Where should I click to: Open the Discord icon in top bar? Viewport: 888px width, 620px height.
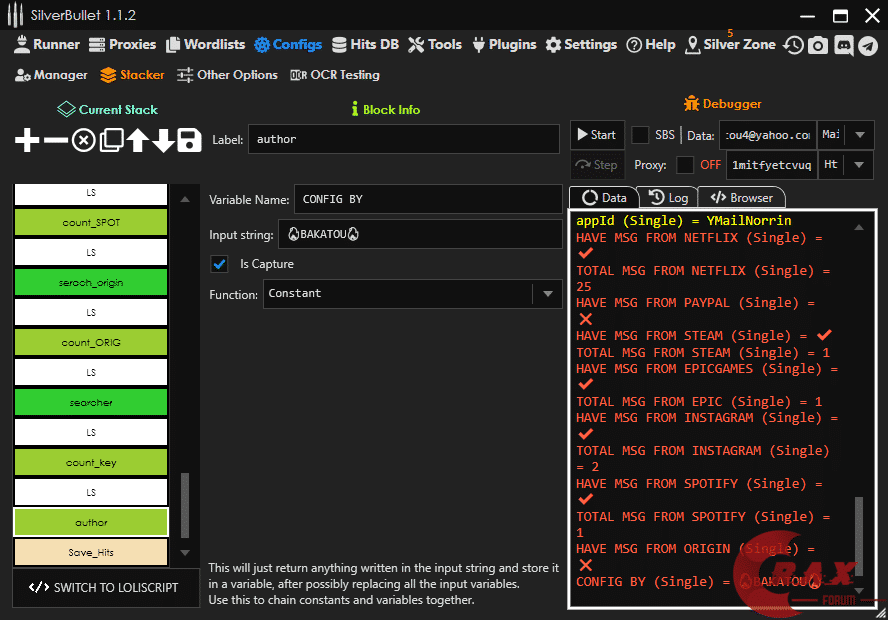coord(843,45)
